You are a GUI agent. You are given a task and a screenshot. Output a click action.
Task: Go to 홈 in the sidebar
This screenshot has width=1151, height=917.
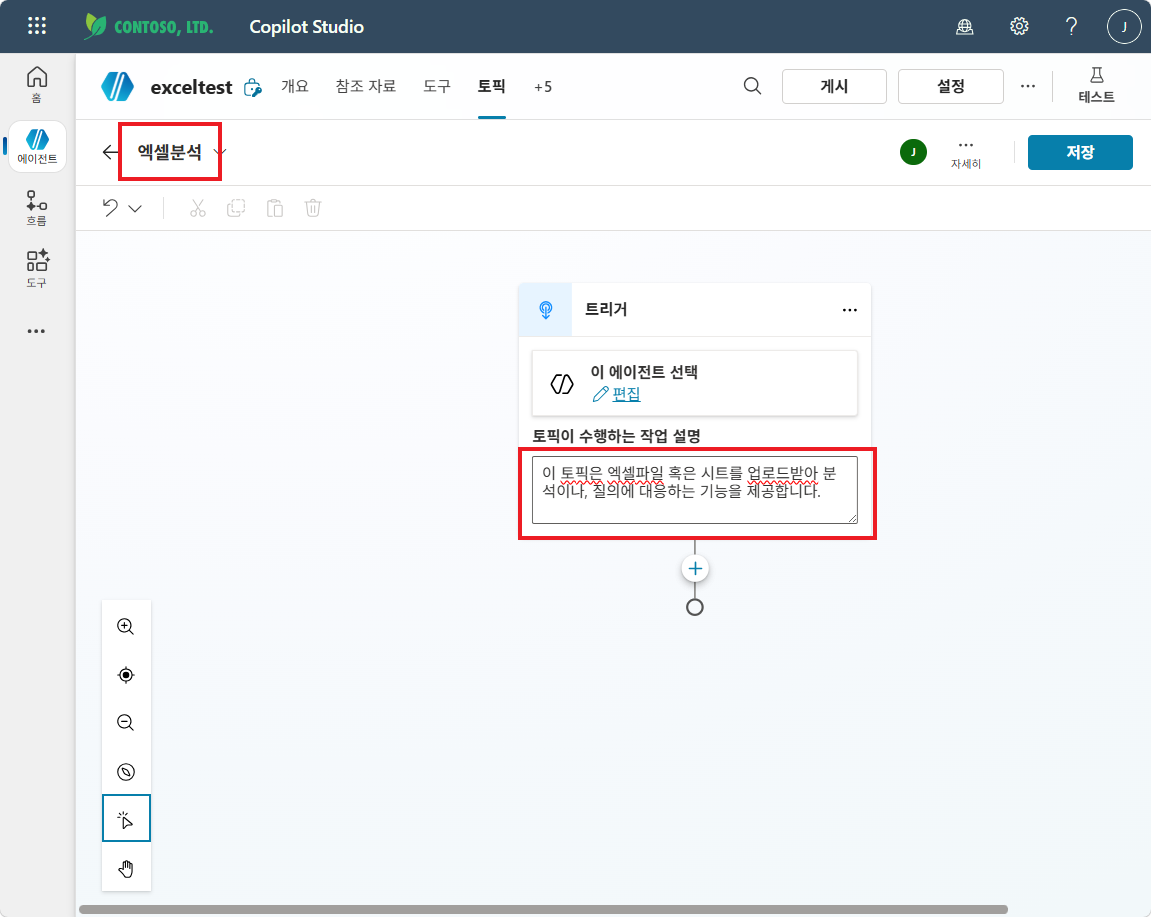(37, 84)
